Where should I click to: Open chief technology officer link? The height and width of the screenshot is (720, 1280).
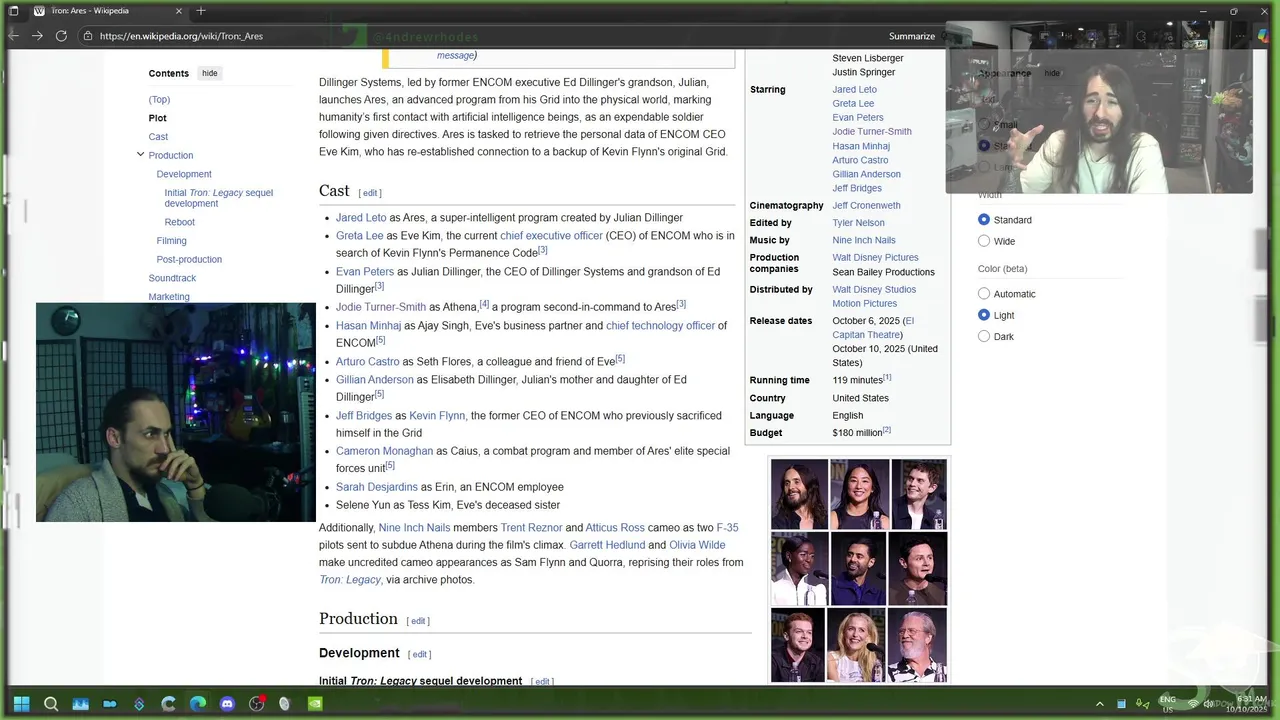click(x=660, y=326)
